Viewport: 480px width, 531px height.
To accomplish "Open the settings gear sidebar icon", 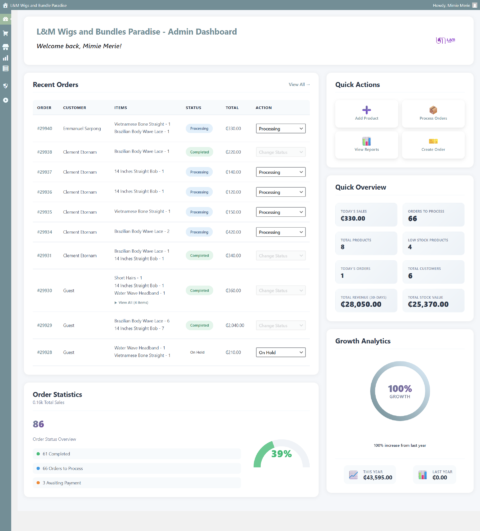I will point(5,100).
